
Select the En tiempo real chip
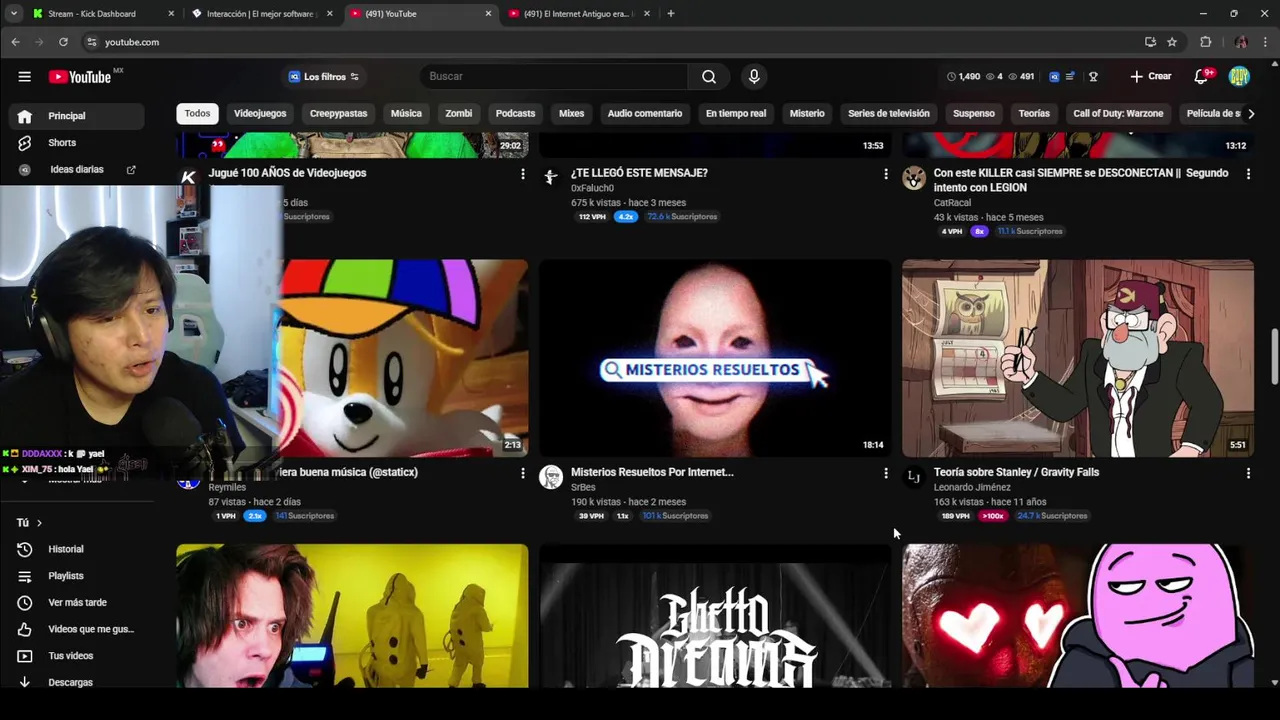point(736,113)
